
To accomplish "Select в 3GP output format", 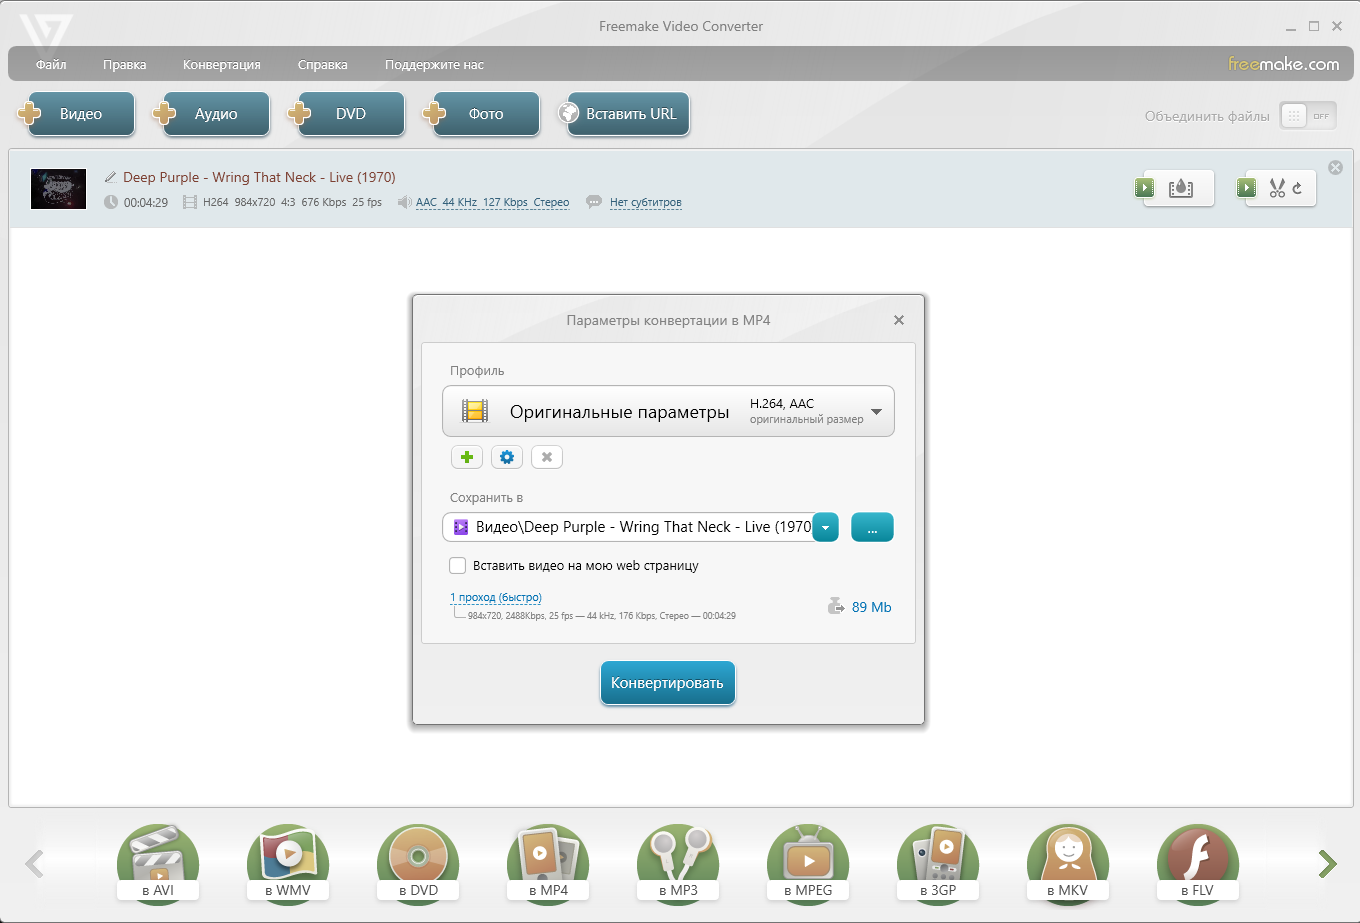I will tap(938, 863).
